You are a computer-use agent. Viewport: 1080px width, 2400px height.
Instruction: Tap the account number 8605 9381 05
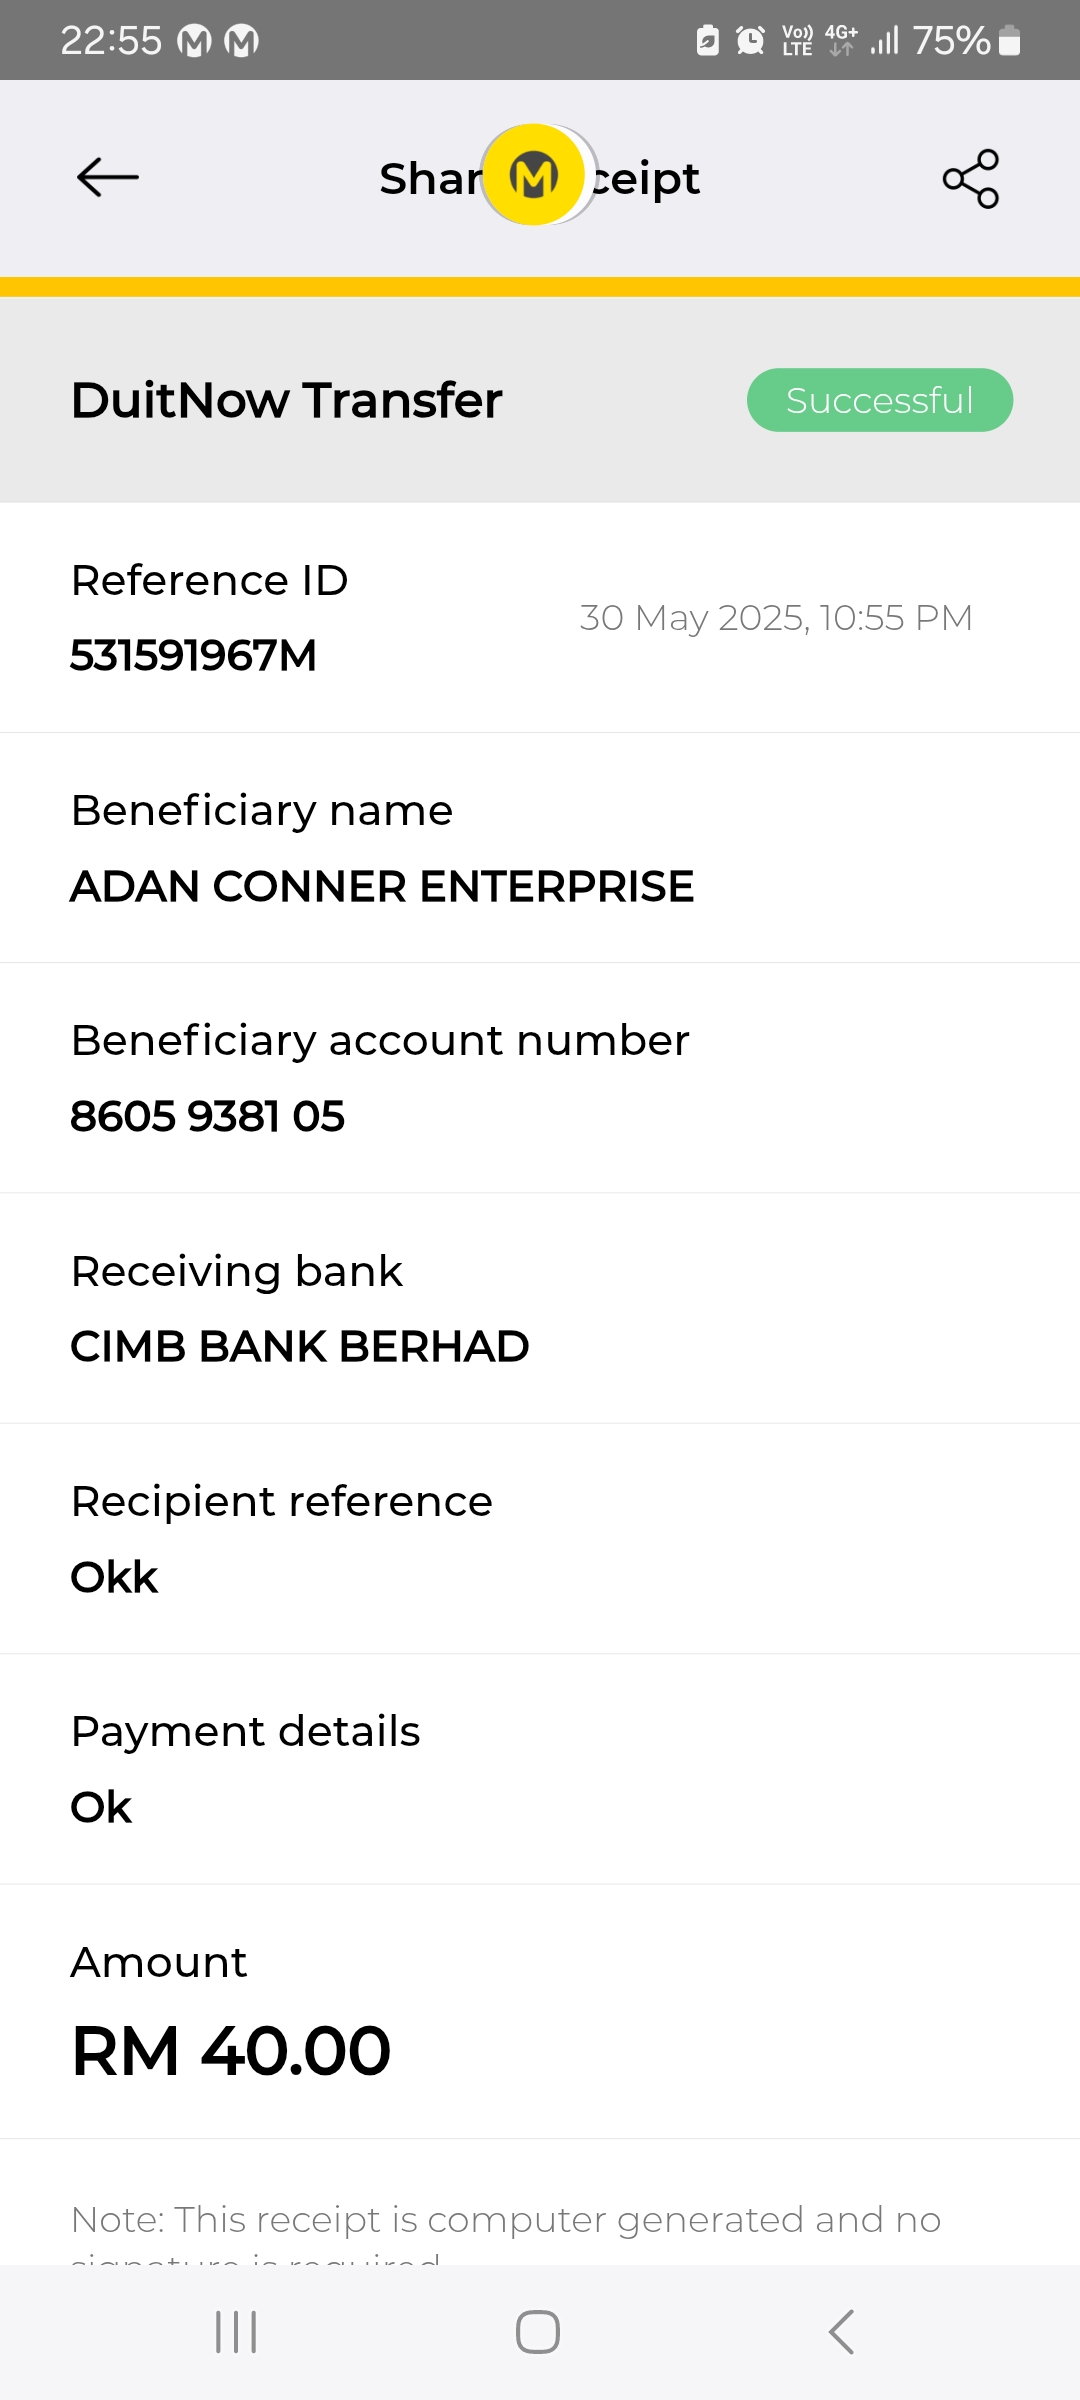click(207, 1116)
